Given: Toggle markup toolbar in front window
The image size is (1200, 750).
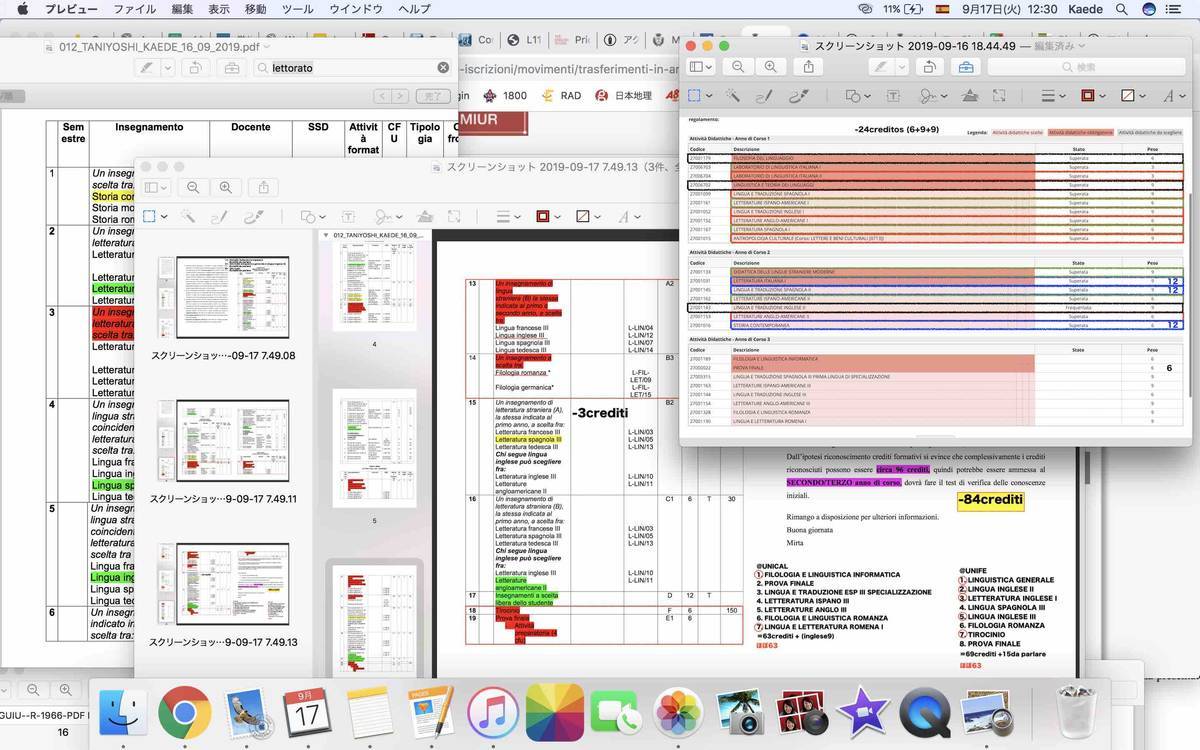Looking at the screenshot, I should coord(965,67).
